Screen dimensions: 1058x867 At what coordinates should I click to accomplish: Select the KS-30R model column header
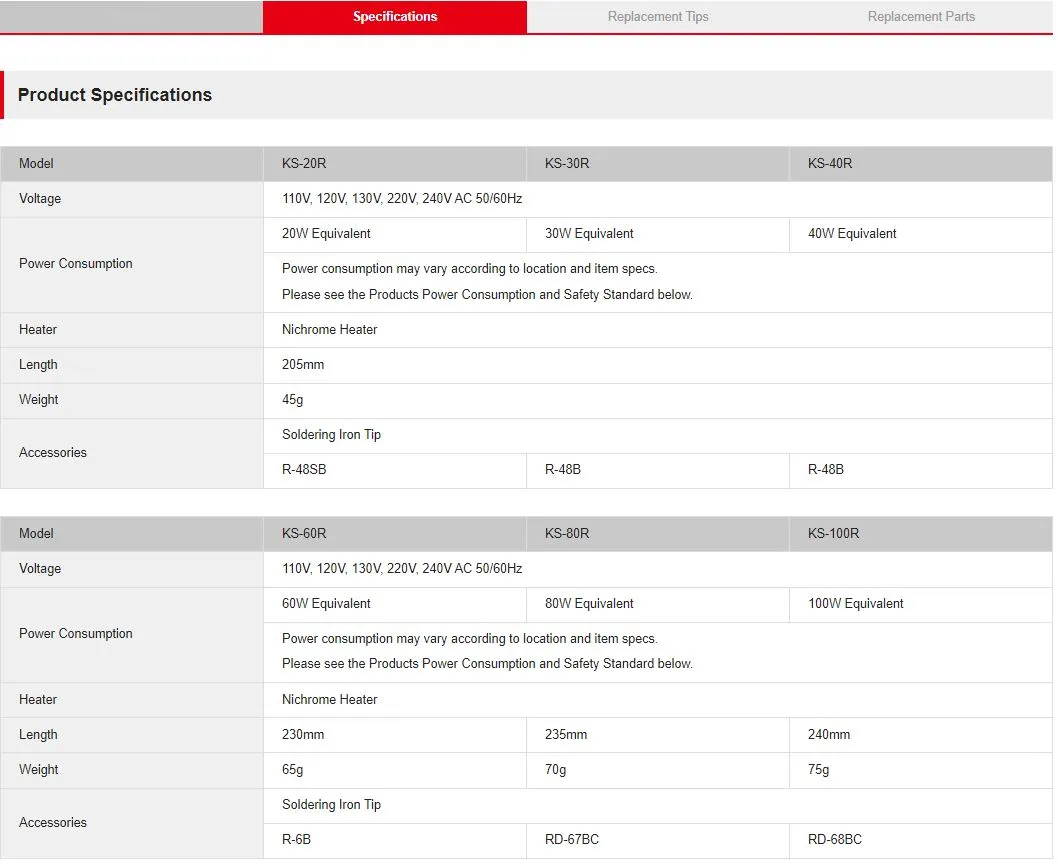(x=567, y=163)
